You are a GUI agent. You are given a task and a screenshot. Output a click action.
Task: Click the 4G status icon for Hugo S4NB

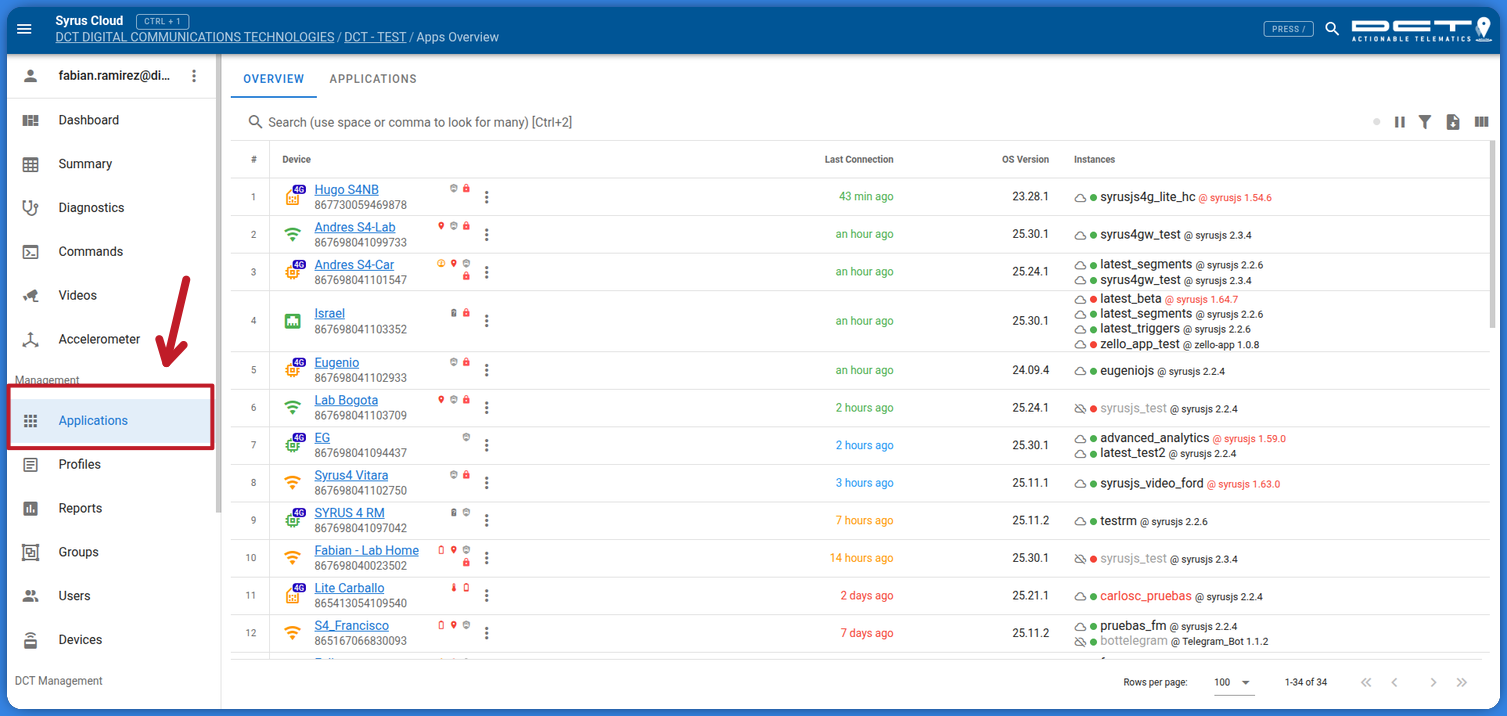[x=294, y=196]
